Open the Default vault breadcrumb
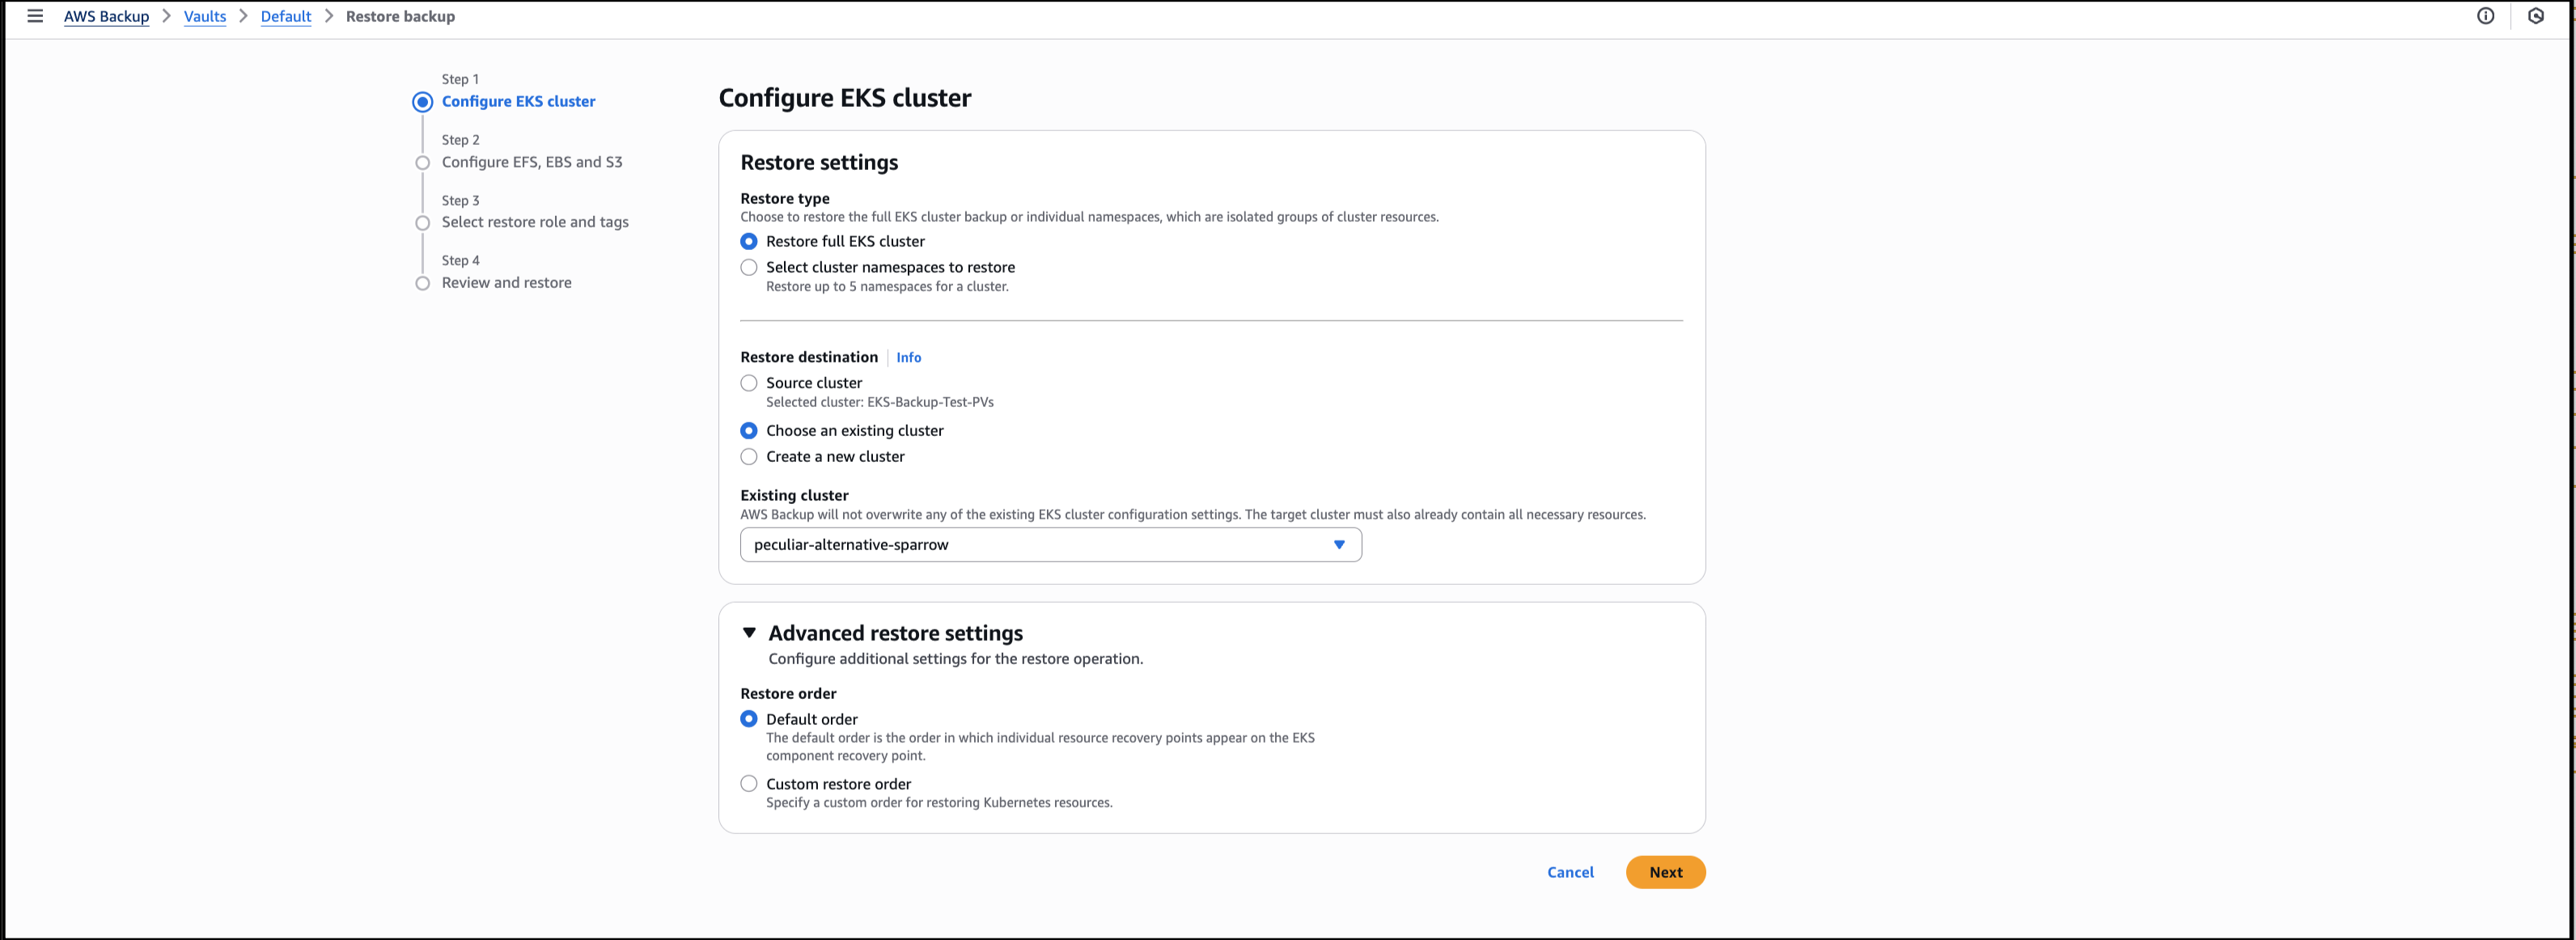This screenshot has height=940, width=2576. [286, 16]
